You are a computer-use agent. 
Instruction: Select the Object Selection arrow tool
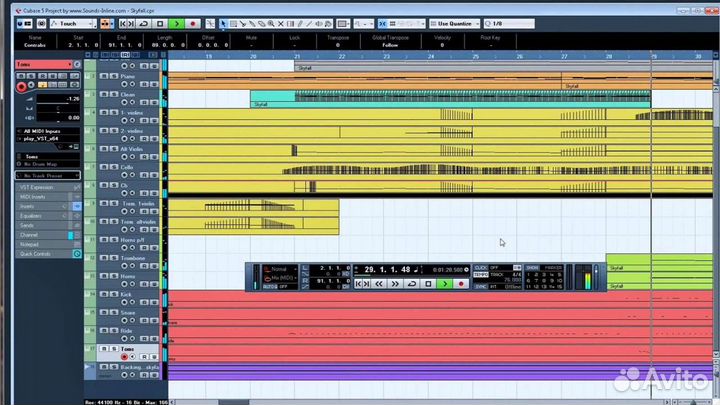(222, 23)
